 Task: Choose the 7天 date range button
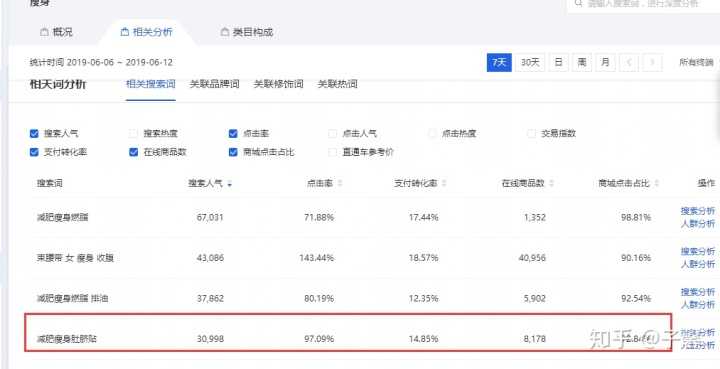click(499, 62)
